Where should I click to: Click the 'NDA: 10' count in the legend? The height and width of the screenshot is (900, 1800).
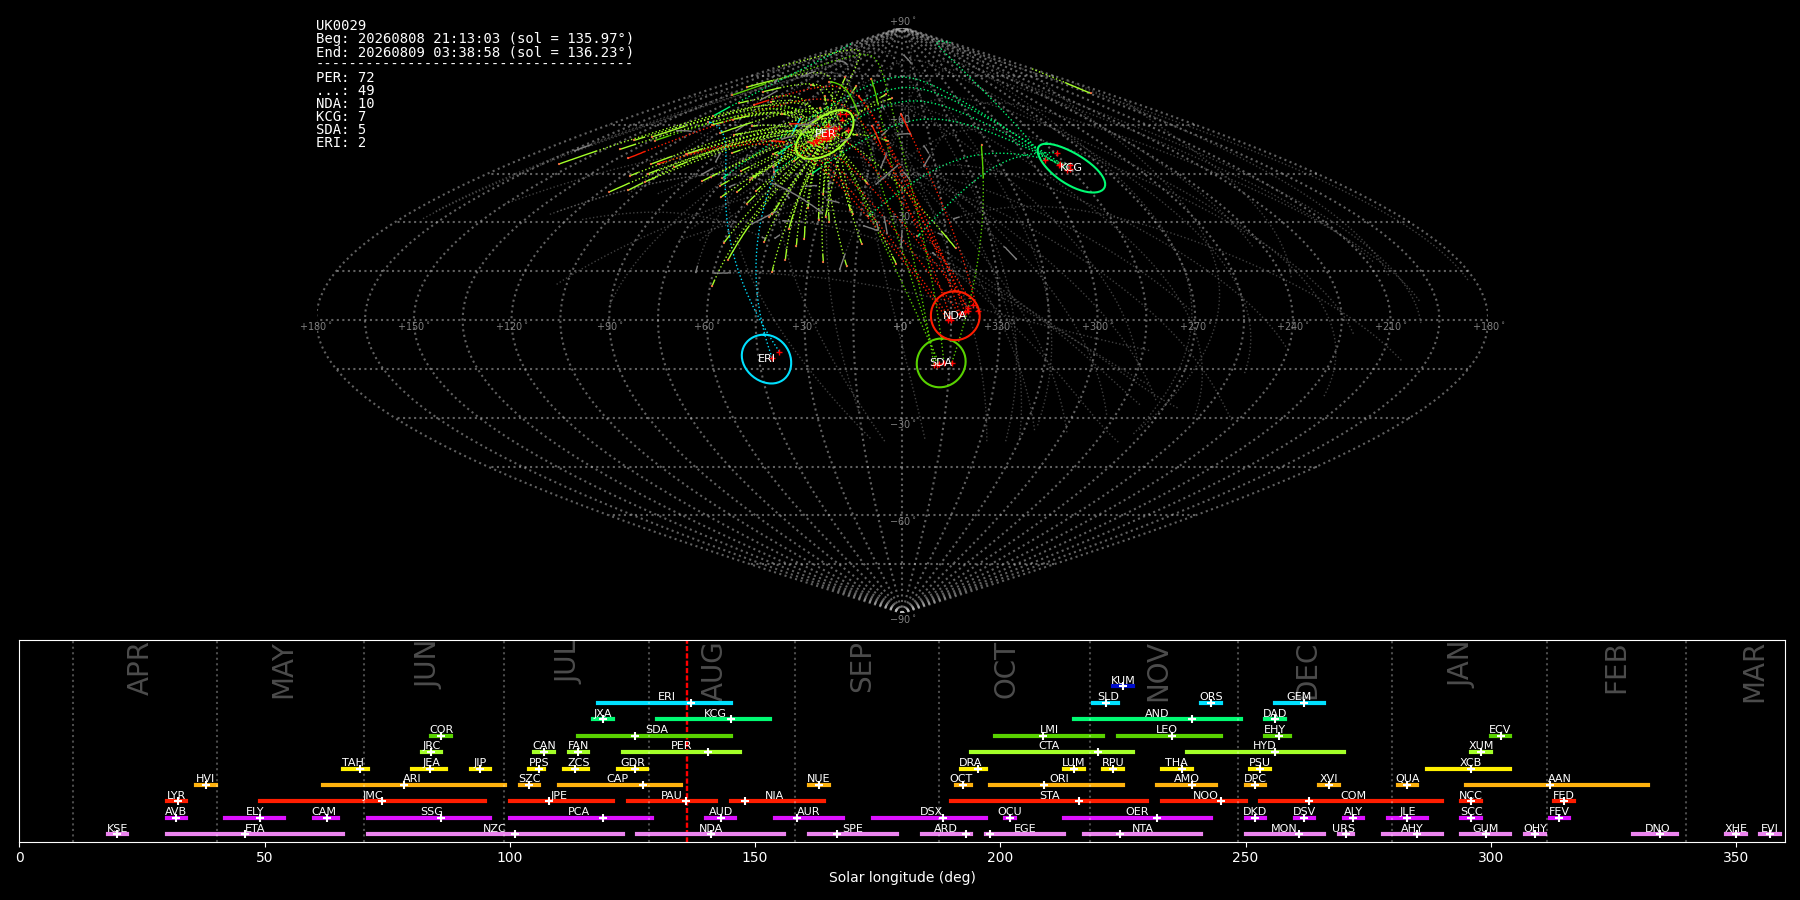click(x=345, y=103)
